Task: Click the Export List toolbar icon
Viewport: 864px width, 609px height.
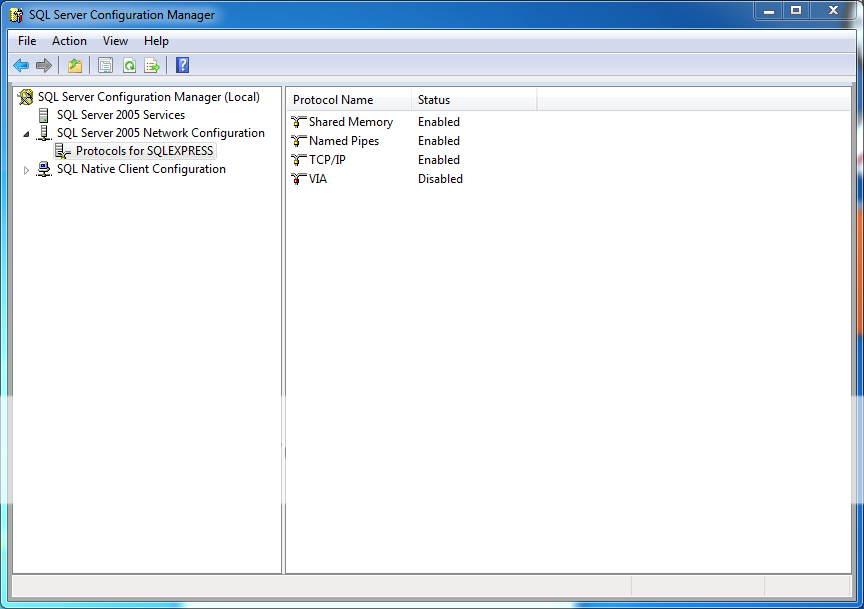Action: (x=152, y=66)
